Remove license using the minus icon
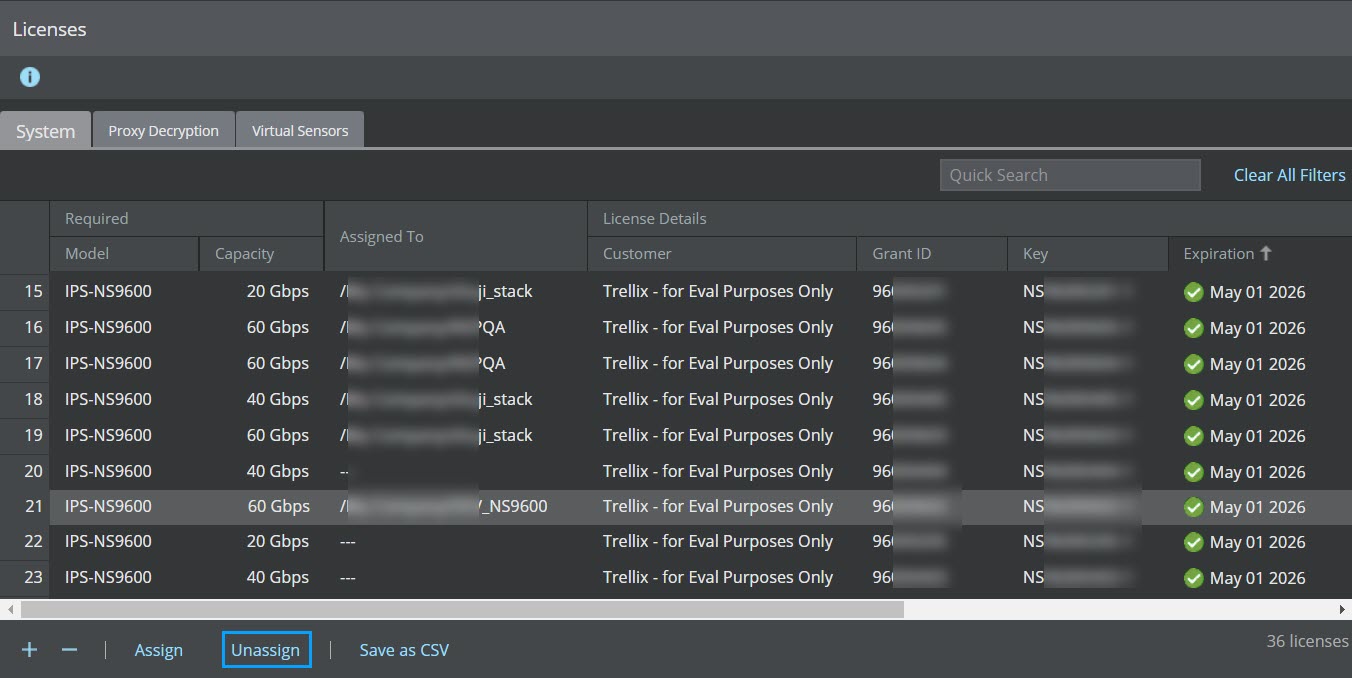This screenshot has width=1352, height=678. (x=69, y=650)
